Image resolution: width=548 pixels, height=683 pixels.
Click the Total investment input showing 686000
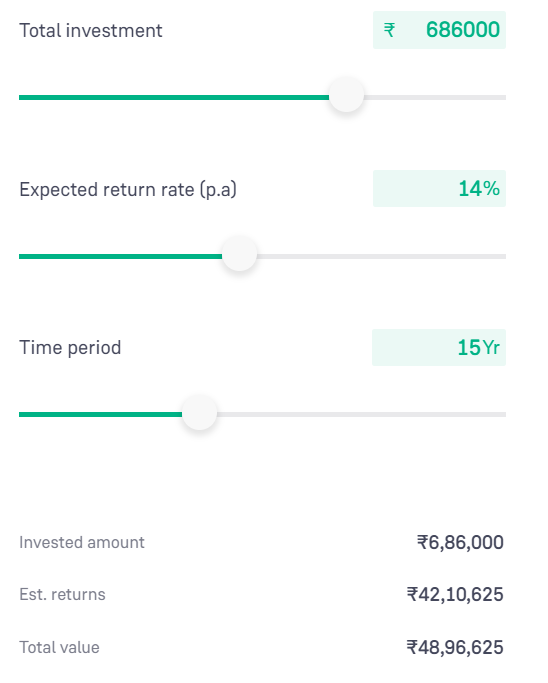tap(439, 30)
